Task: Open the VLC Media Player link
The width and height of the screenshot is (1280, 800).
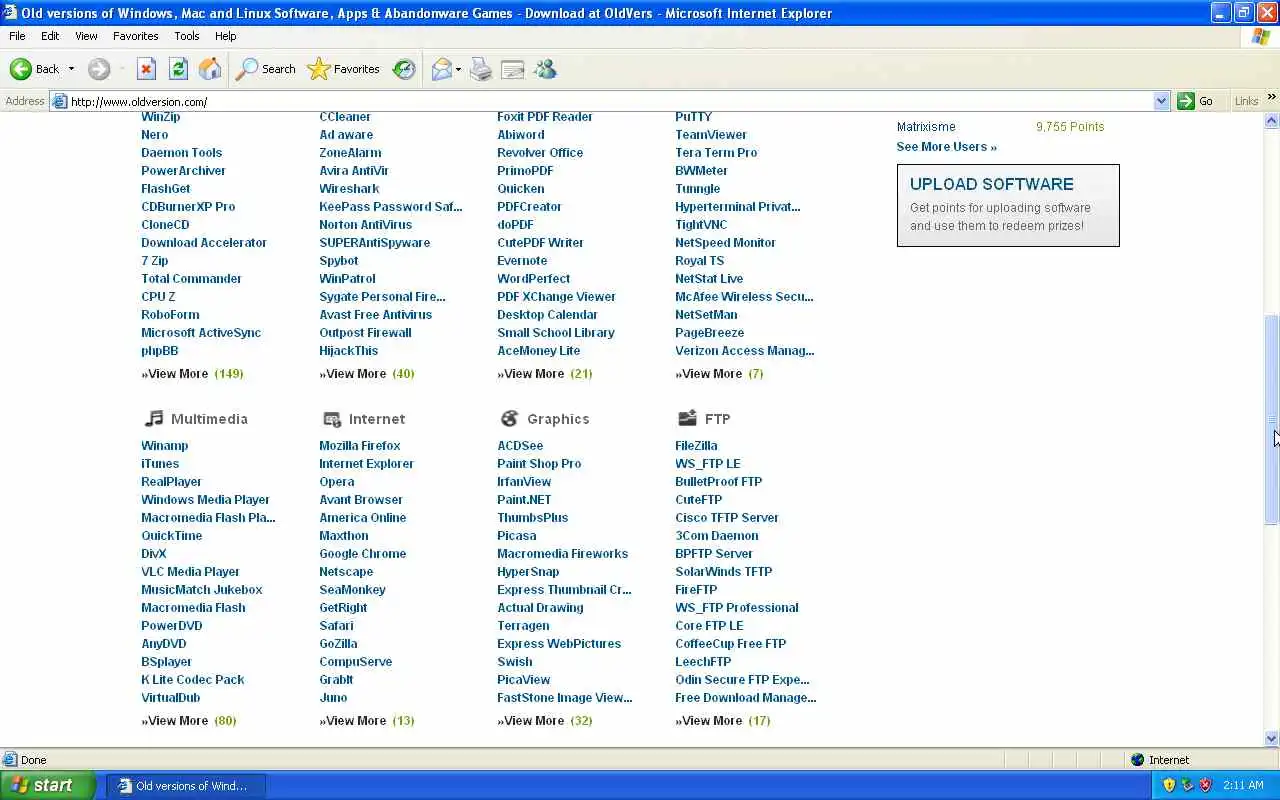Action: (x=190, y=572)
